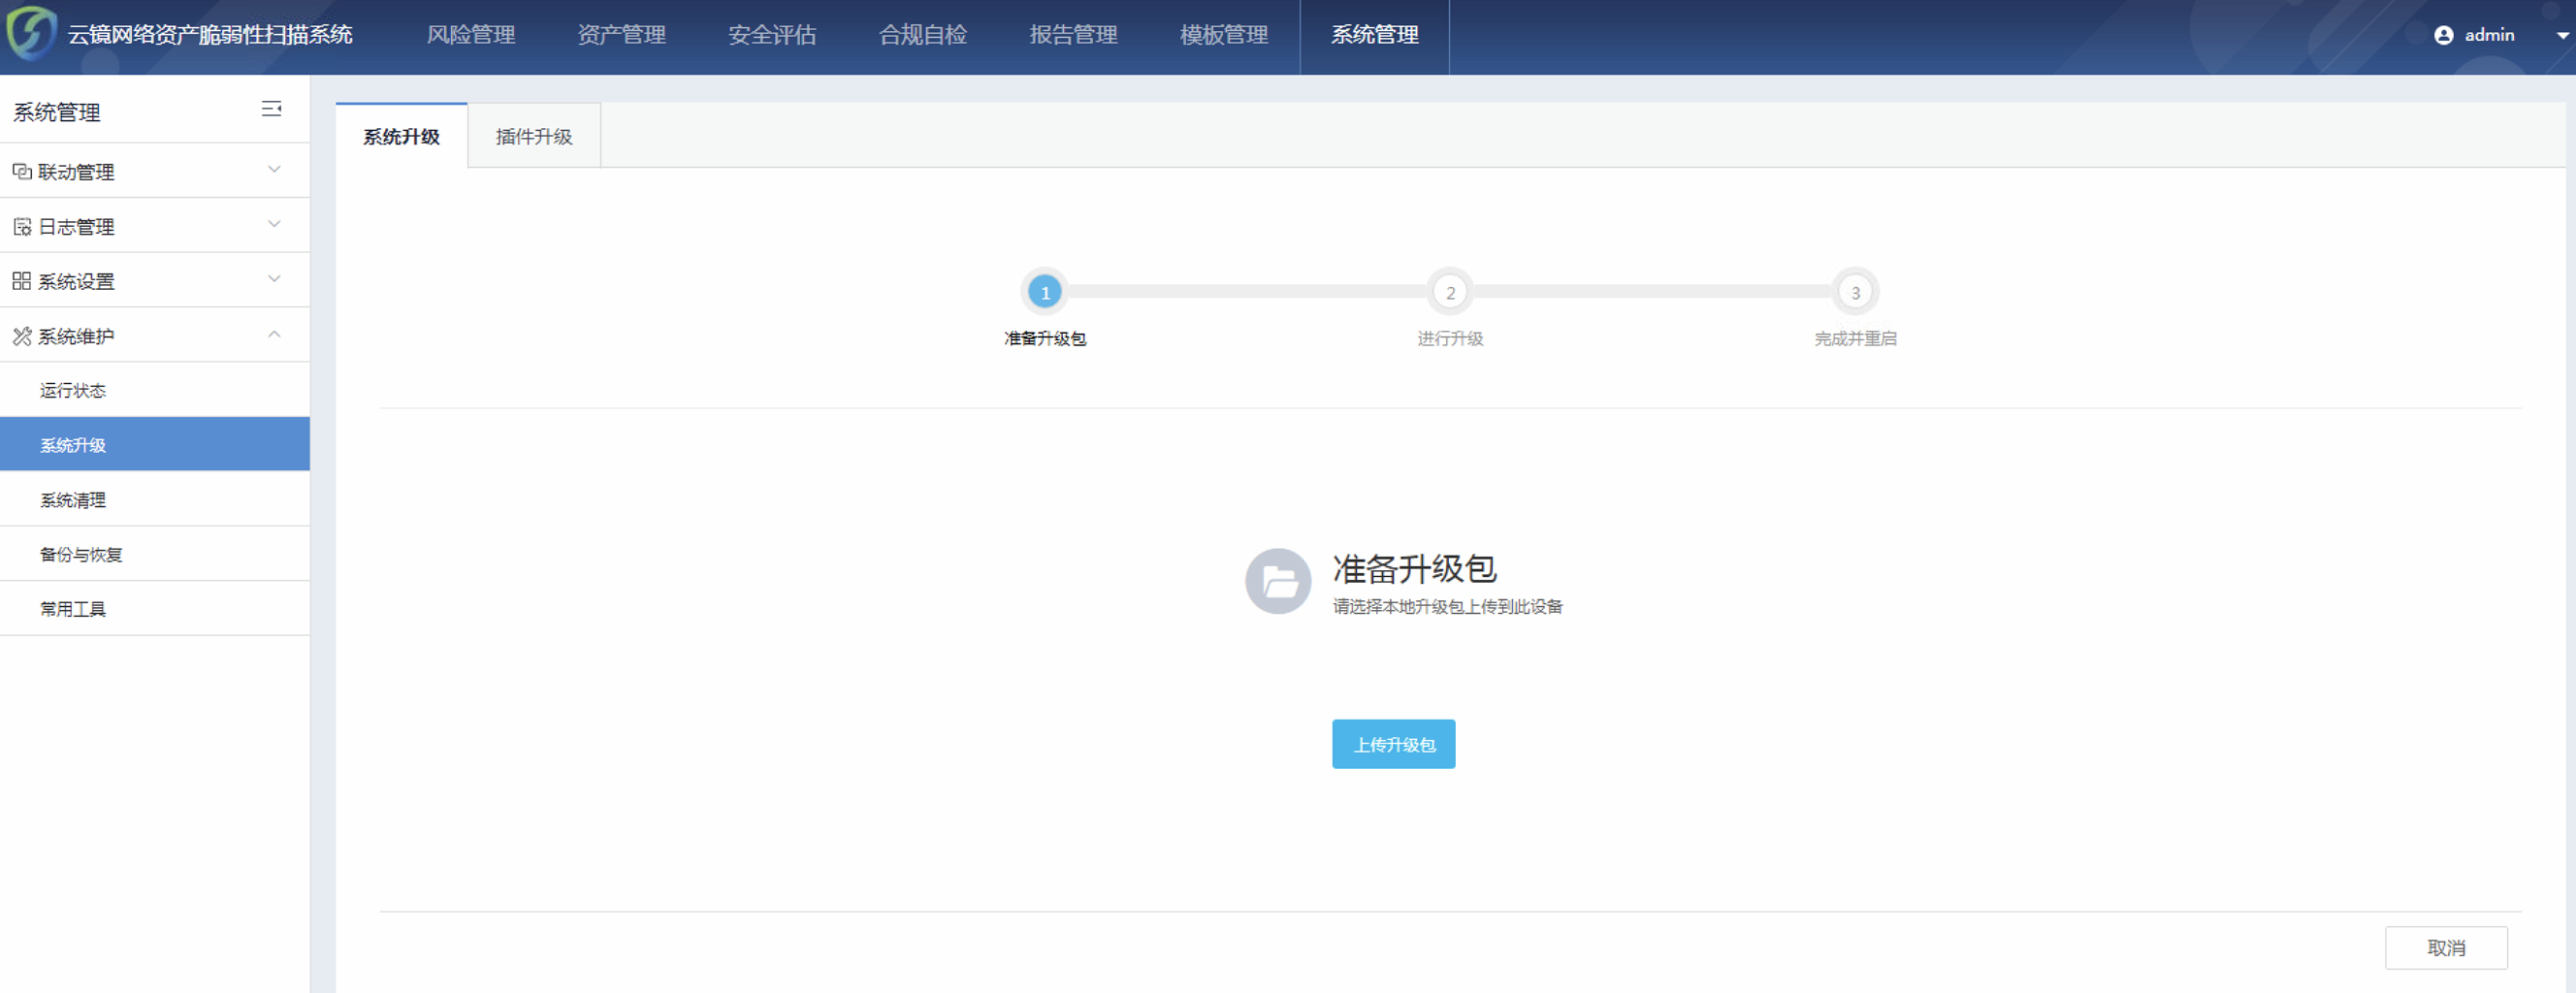Click the shield logo in the header

click(31, 32)
